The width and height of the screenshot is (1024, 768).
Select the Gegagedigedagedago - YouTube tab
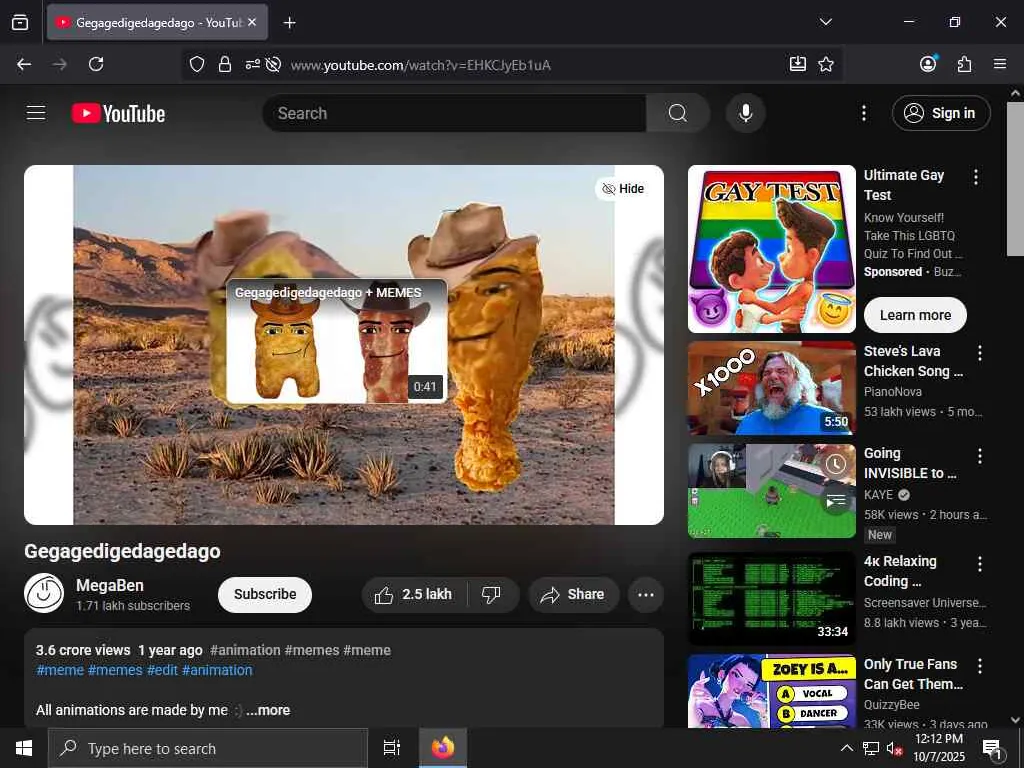(157, 22)
